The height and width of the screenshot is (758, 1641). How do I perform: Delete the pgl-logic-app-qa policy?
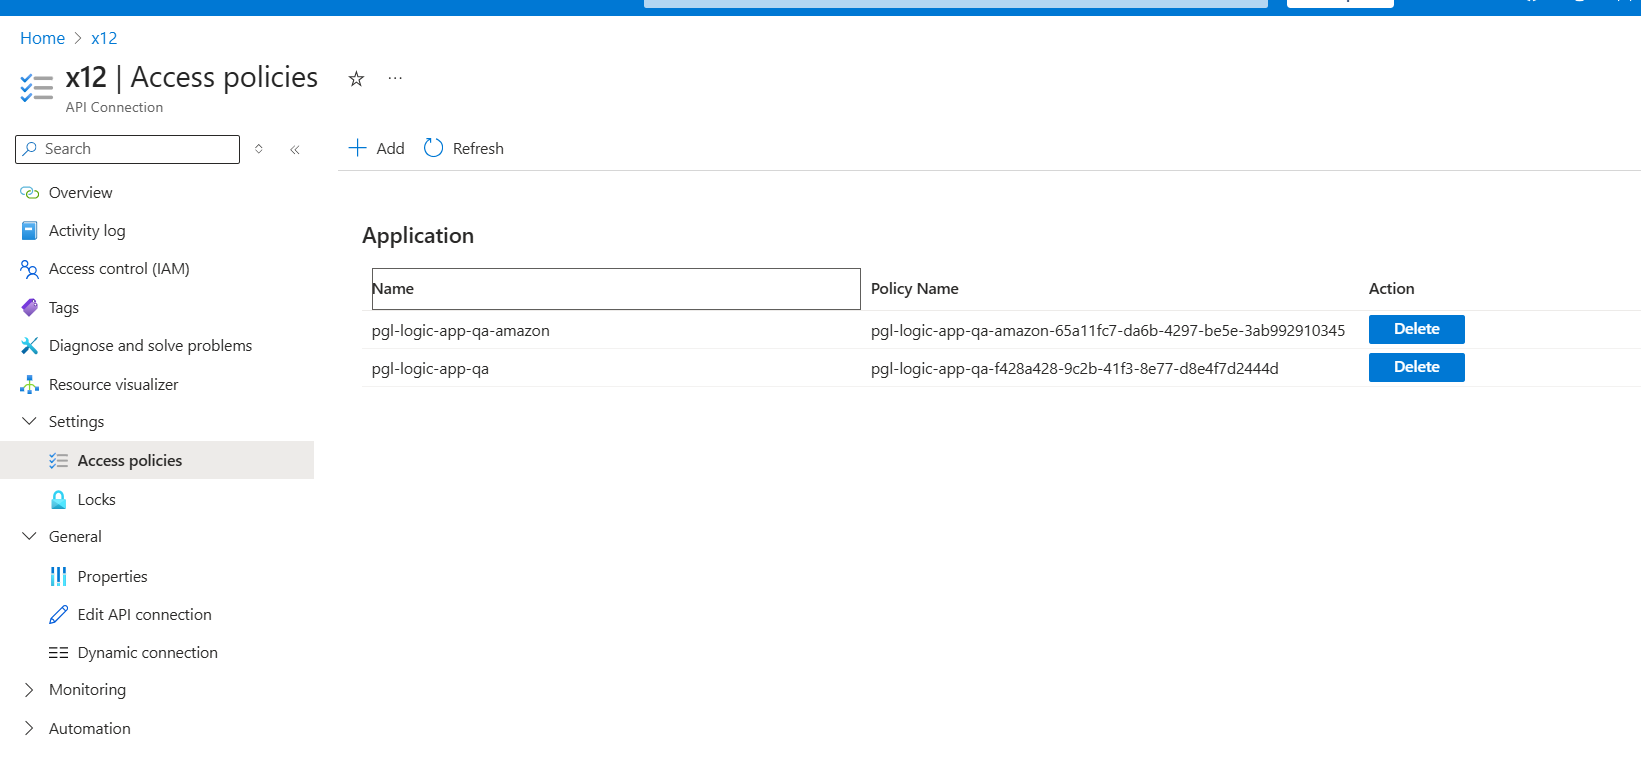[x=1416, y=367]
